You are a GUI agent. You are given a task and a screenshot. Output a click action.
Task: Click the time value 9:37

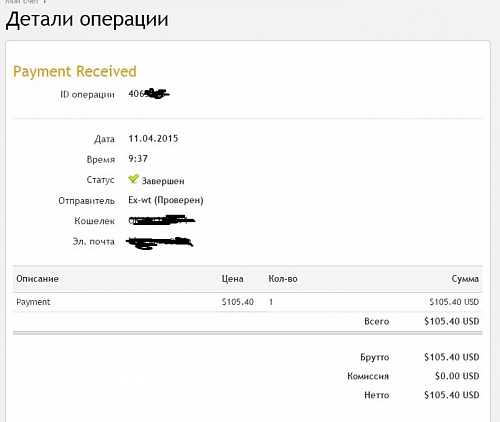pyautogui.click(x=138, y=159)
